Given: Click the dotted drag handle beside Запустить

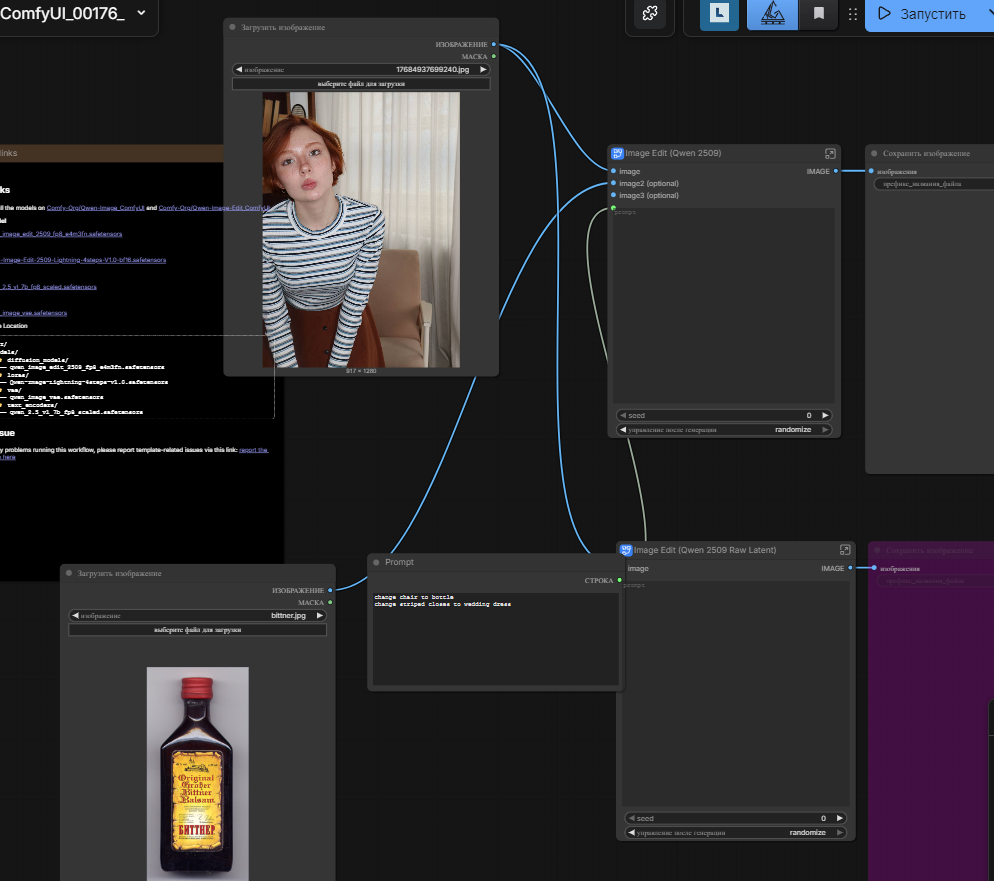Looking at the screenshot, I should pos(852,14).
